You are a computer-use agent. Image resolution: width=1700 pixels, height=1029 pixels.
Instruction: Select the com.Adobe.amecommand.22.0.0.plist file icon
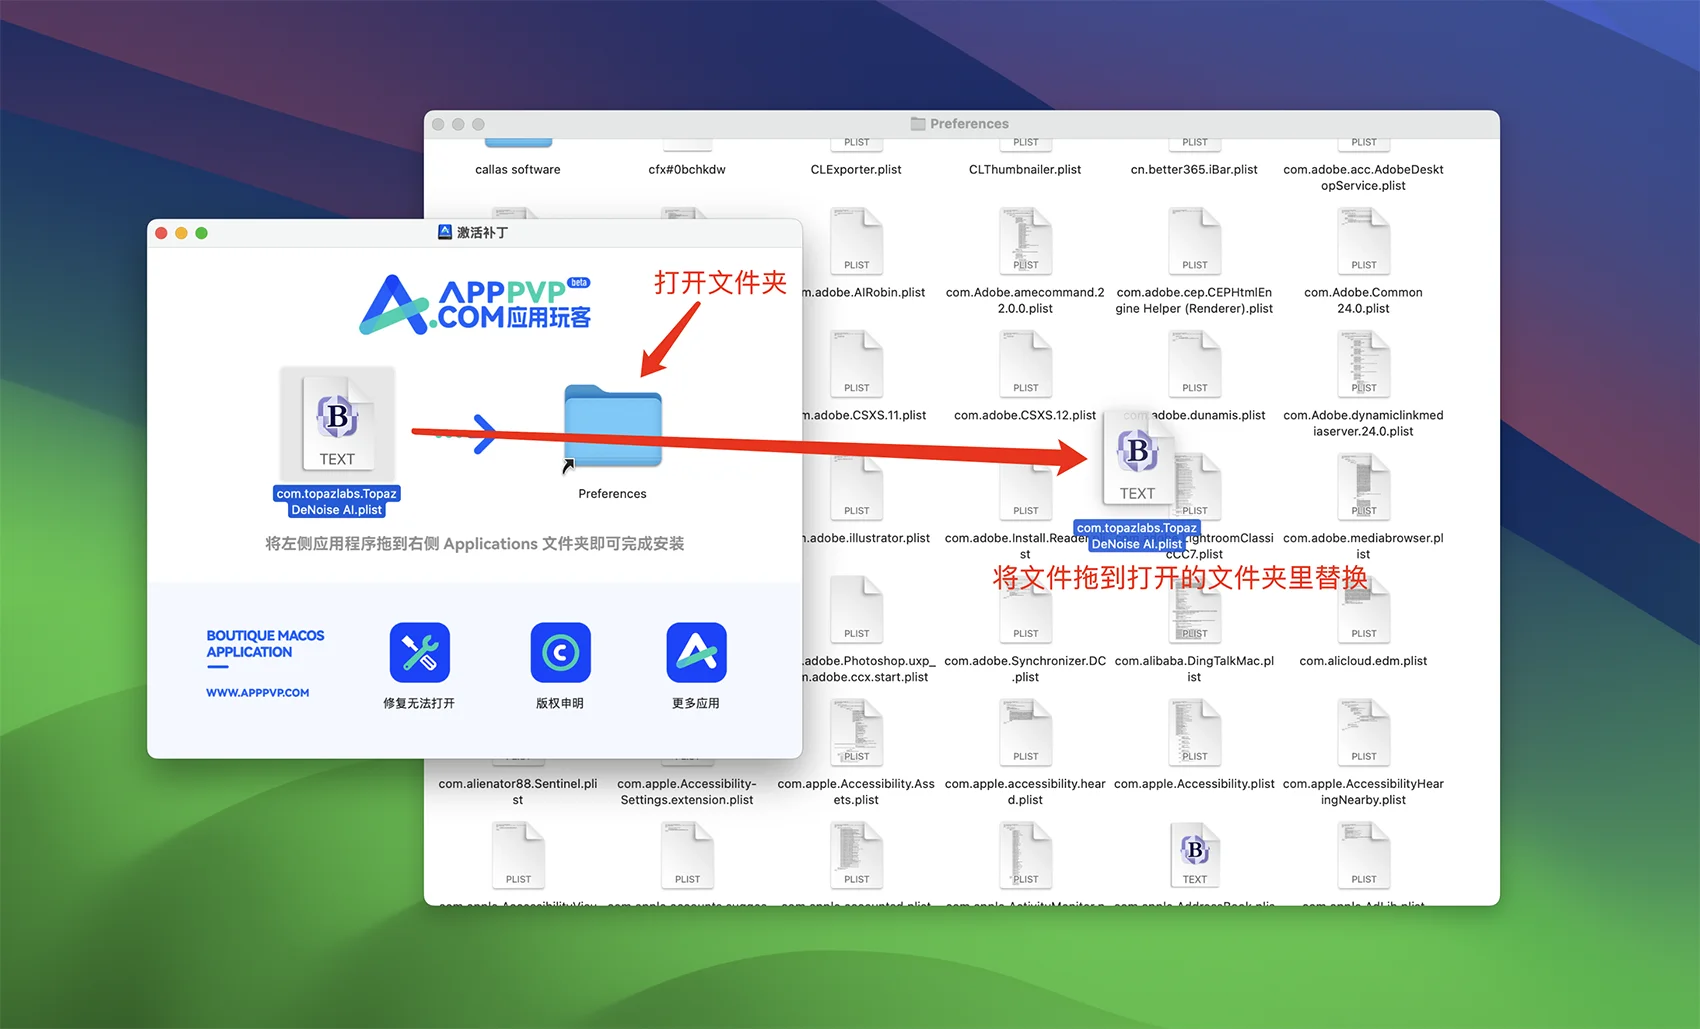click(1025, 240)
